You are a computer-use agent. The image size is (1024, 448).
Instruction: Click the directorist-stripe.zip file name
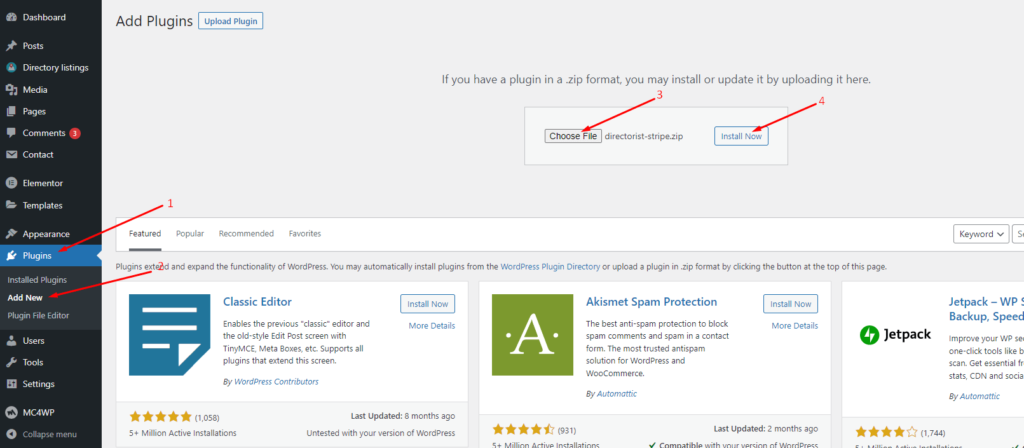pyautogui.click(x=644, y=136)
